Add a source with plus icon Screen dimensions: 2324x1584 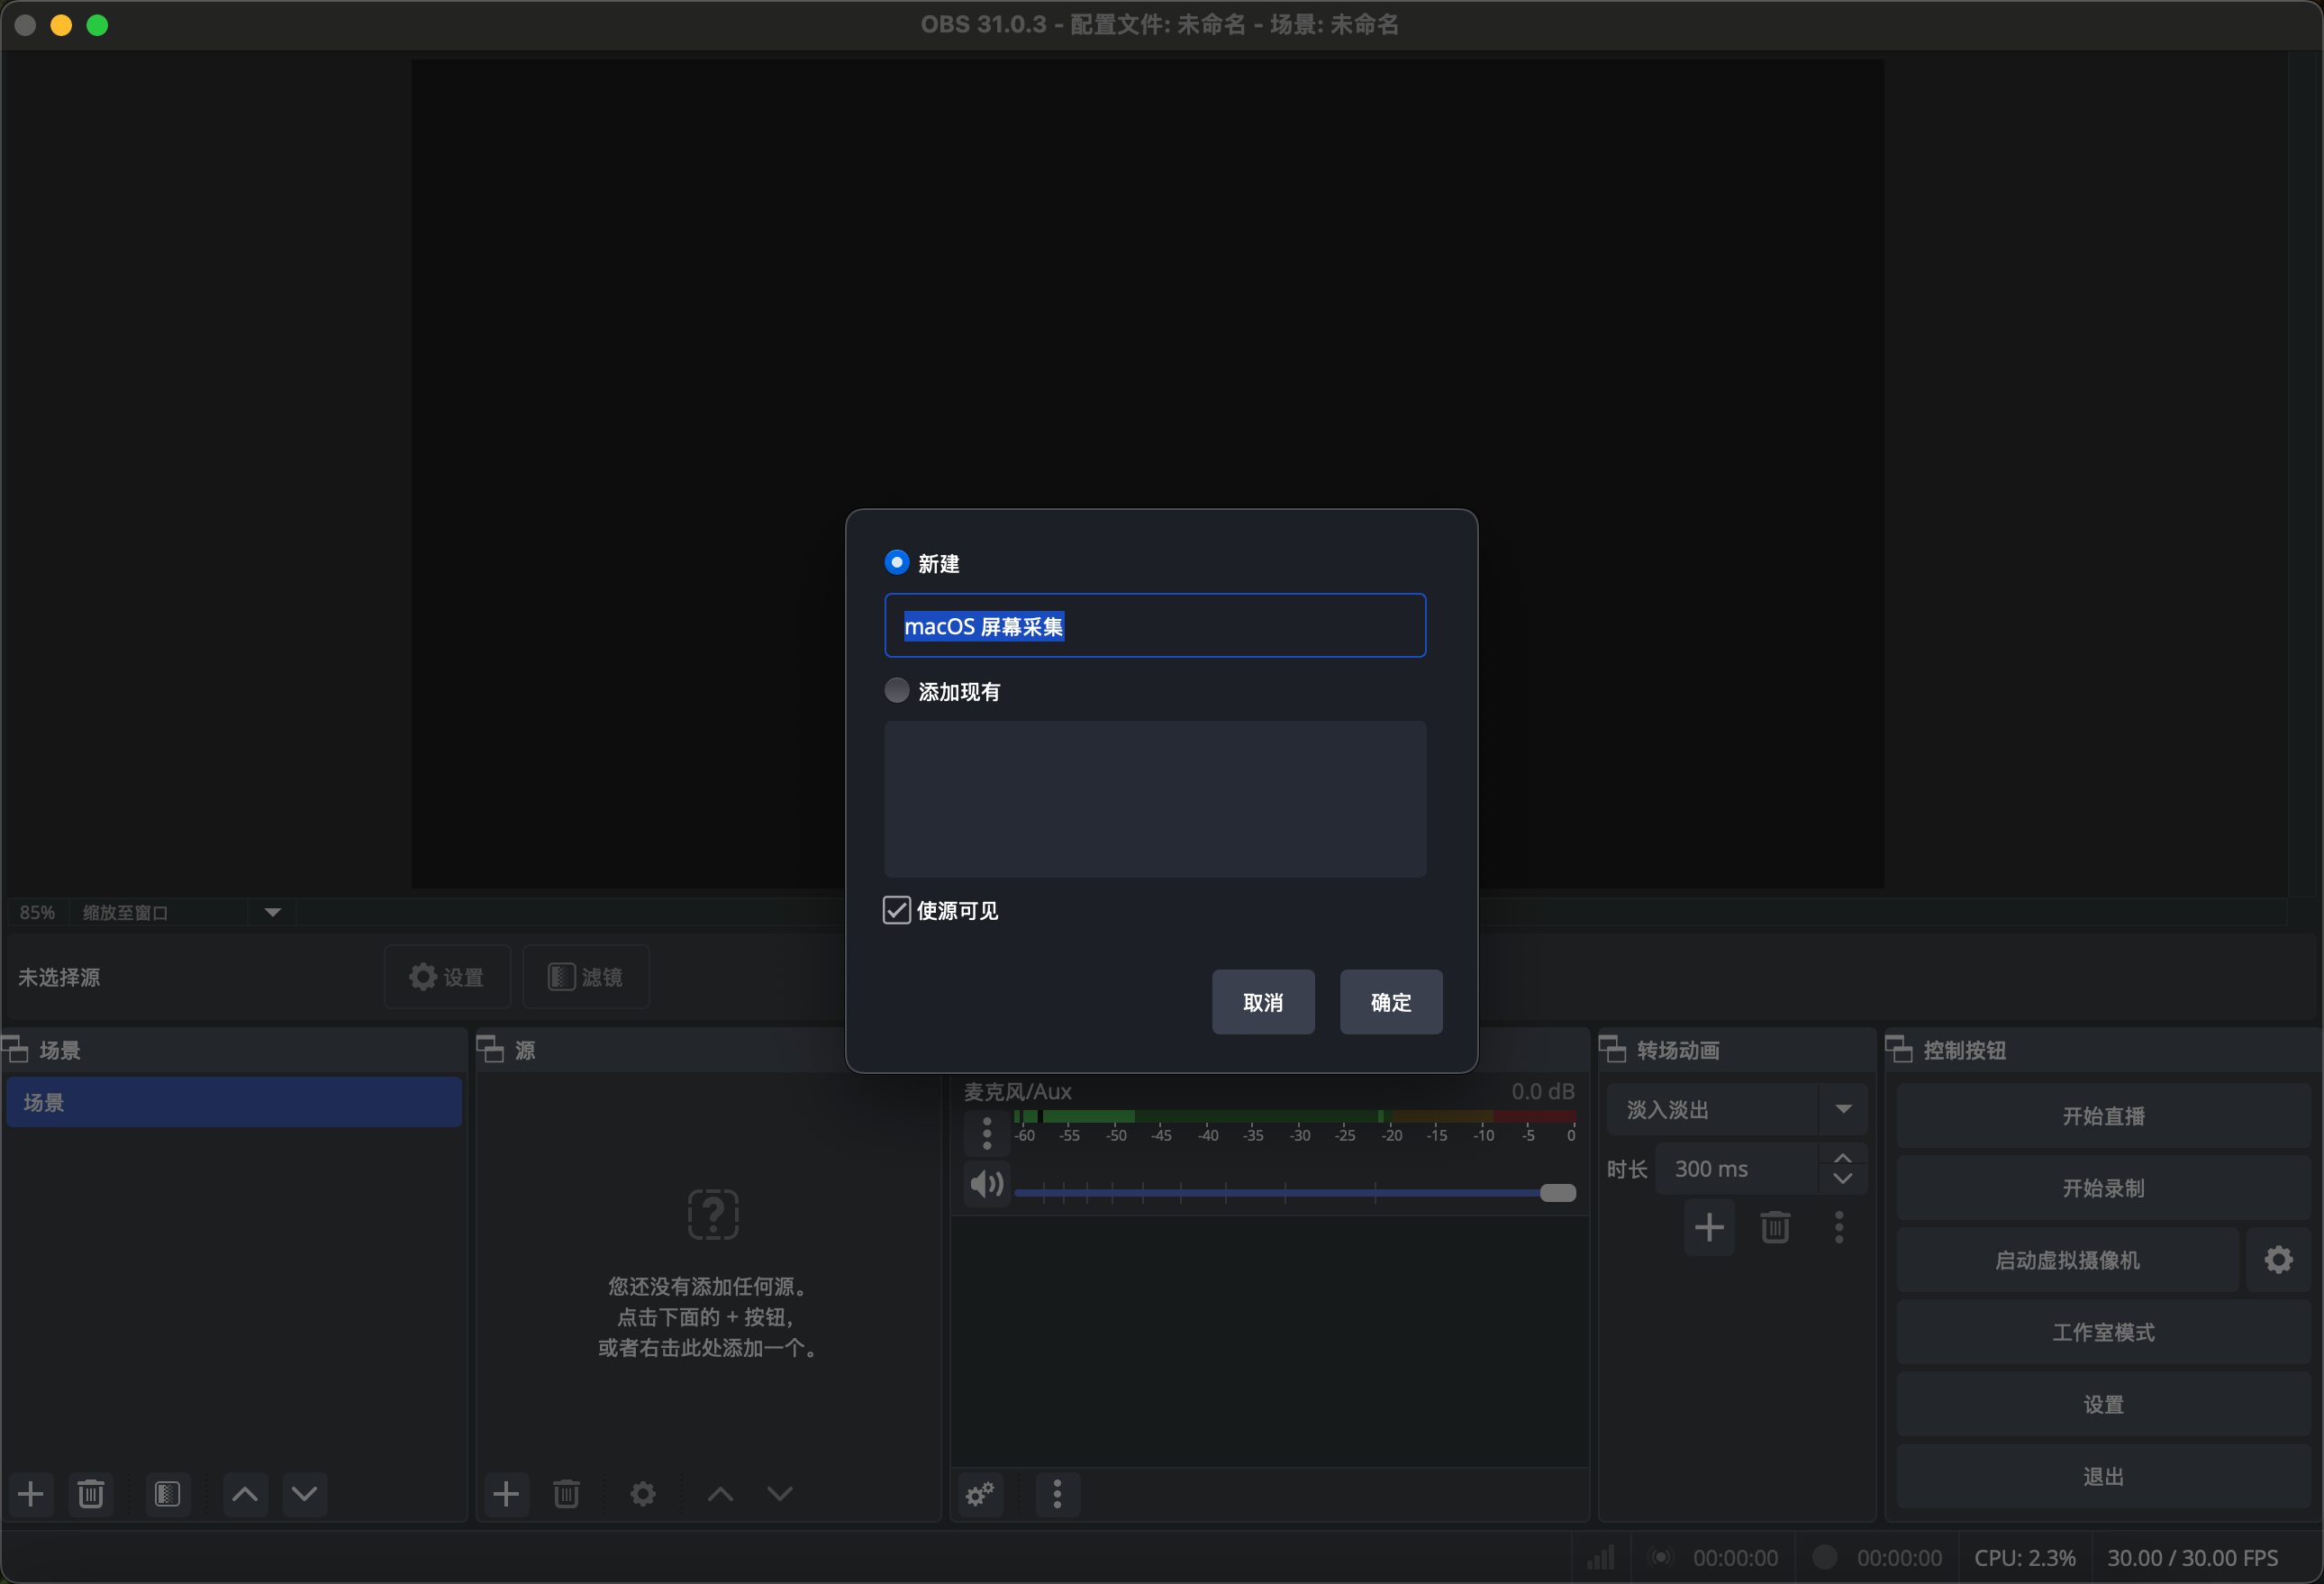[x=506, y=1494]
